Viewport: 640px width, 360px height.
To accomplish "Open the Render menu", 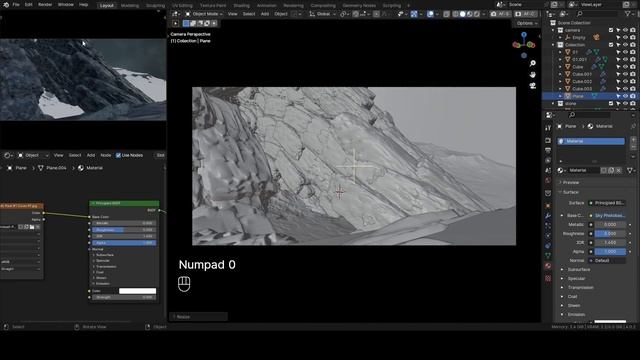I will pyautogui.click(x=45, y=5).
